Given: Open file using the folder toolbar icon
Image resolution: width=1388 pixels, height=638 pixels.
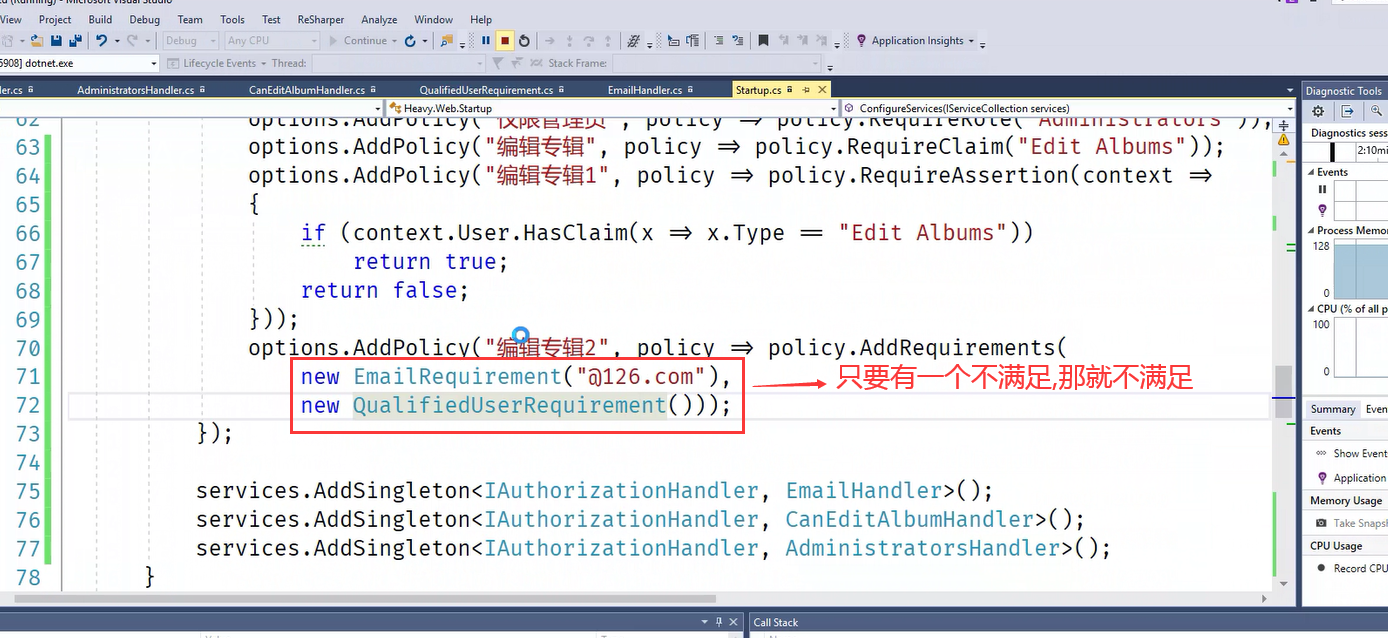Looking at the screenshot, I should tap(37, 41).
